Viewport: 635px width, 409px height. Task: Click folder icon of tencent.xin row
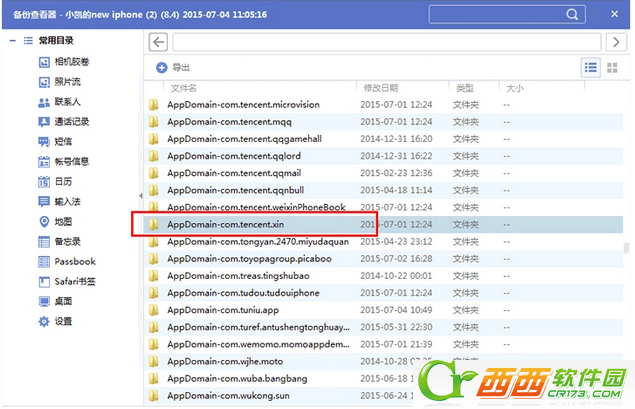tap(153, 224)
